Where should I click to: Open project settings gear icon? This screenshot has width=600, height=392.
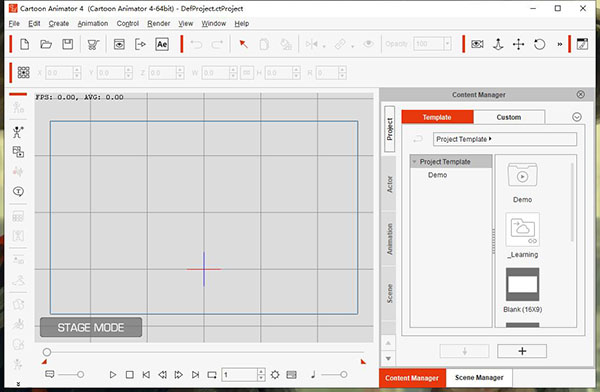pyautogui.click(x=275, y=375)
